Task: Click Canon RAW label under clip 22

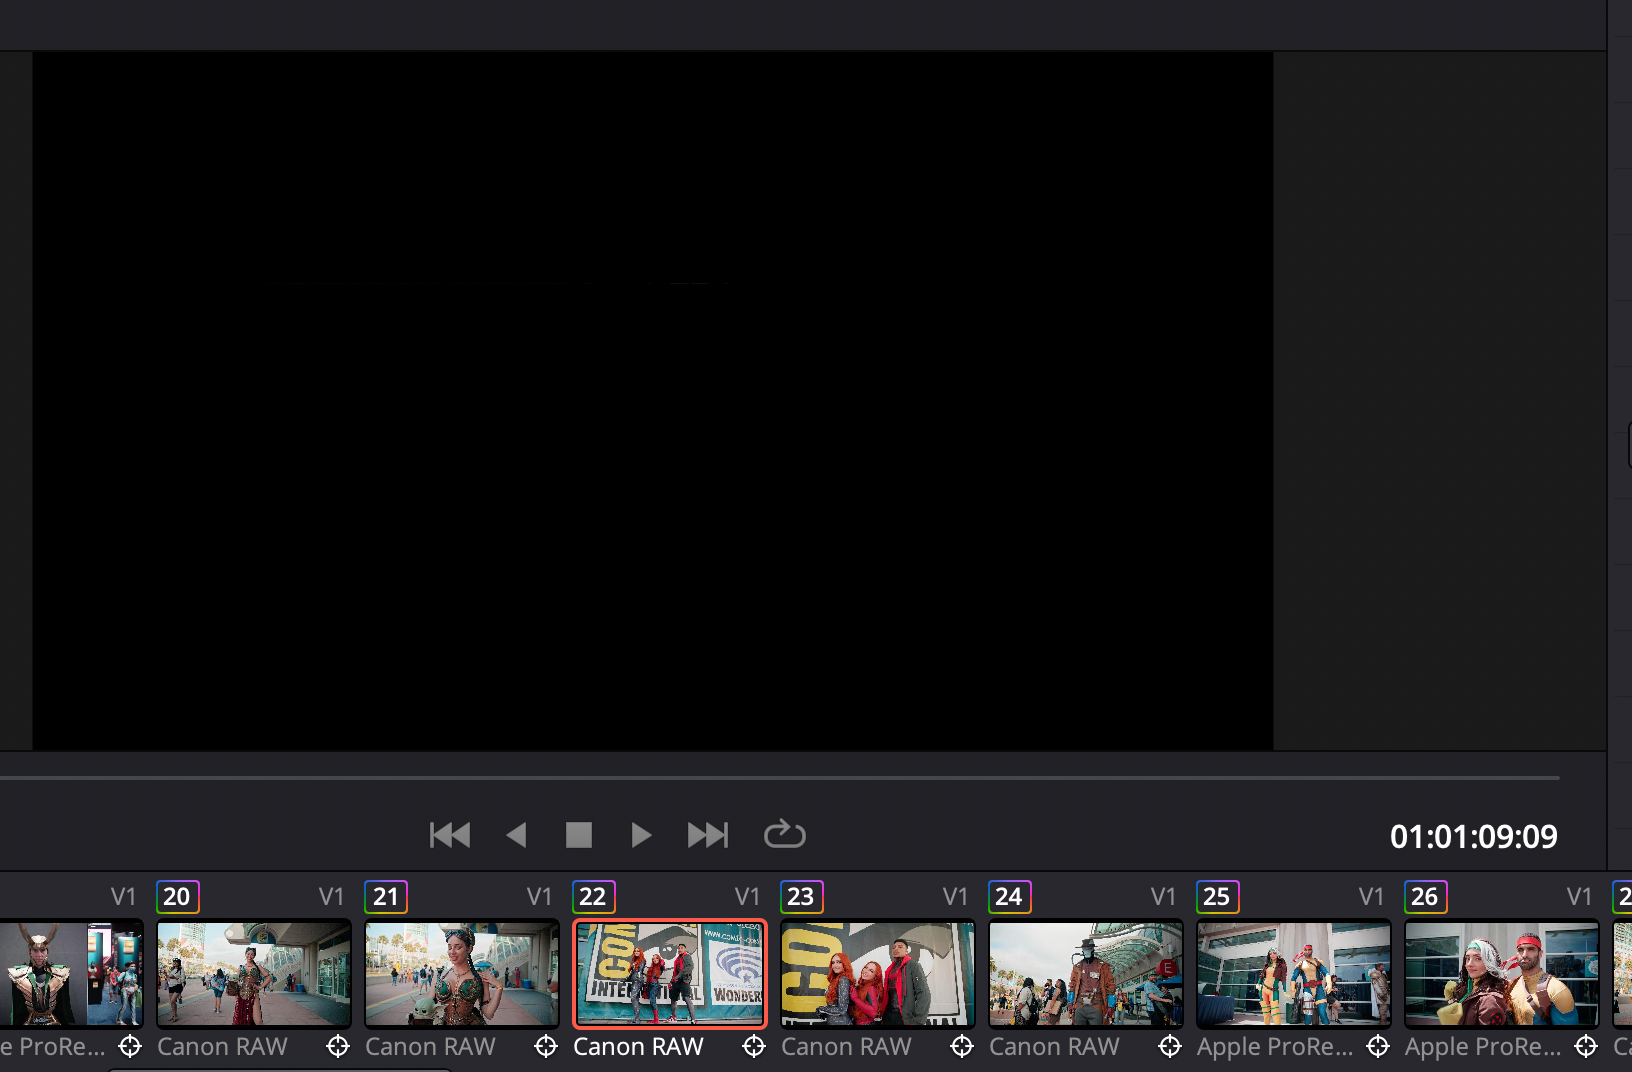Action: coord(638,1047)
